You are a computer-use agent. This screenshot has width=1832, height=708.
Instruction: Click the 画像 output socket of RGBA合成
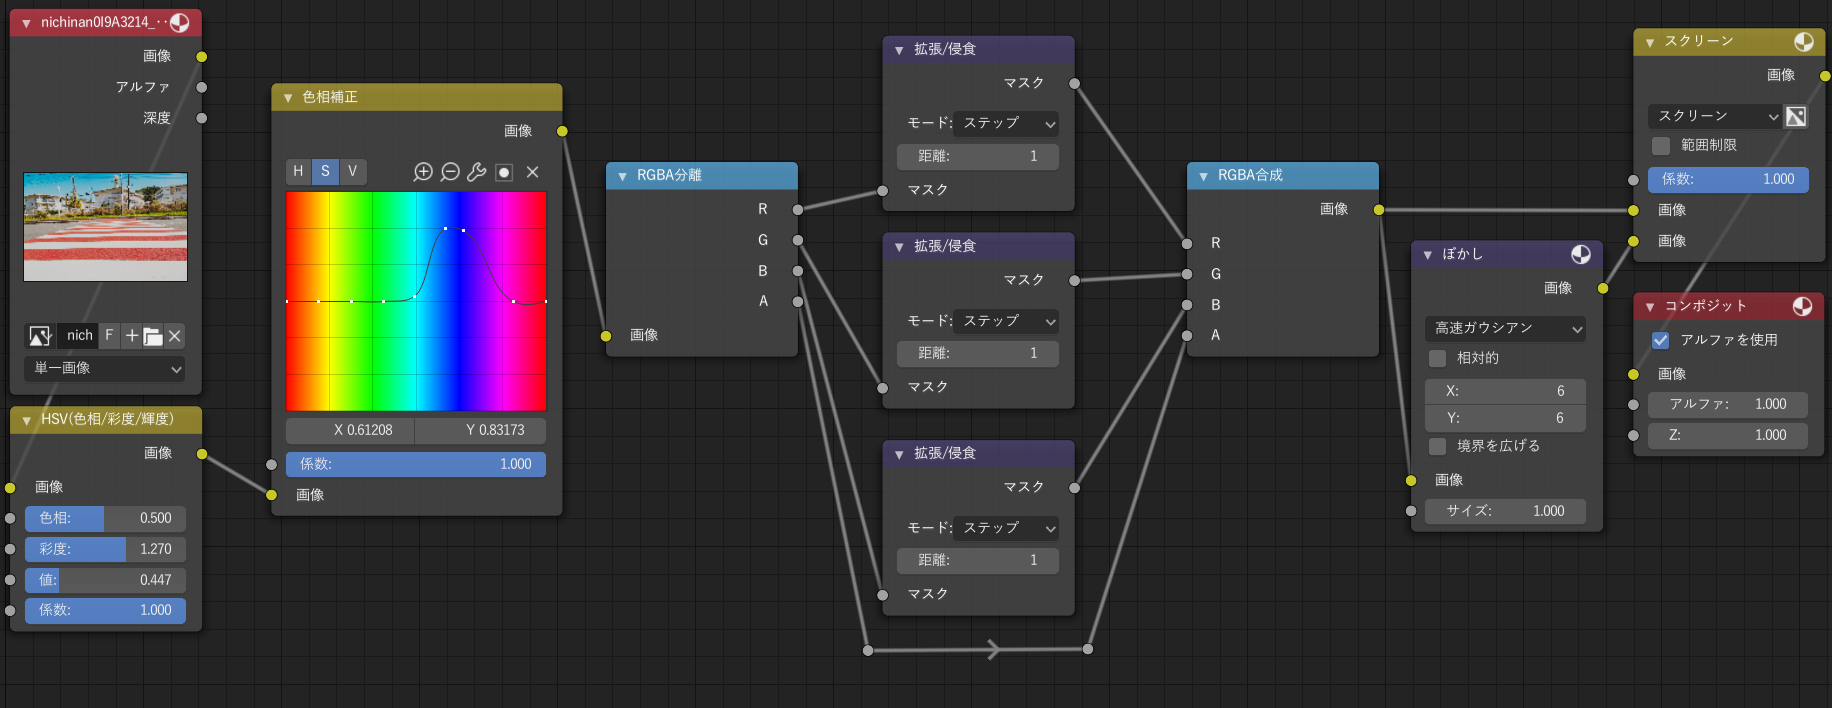tap(1379, 209)
